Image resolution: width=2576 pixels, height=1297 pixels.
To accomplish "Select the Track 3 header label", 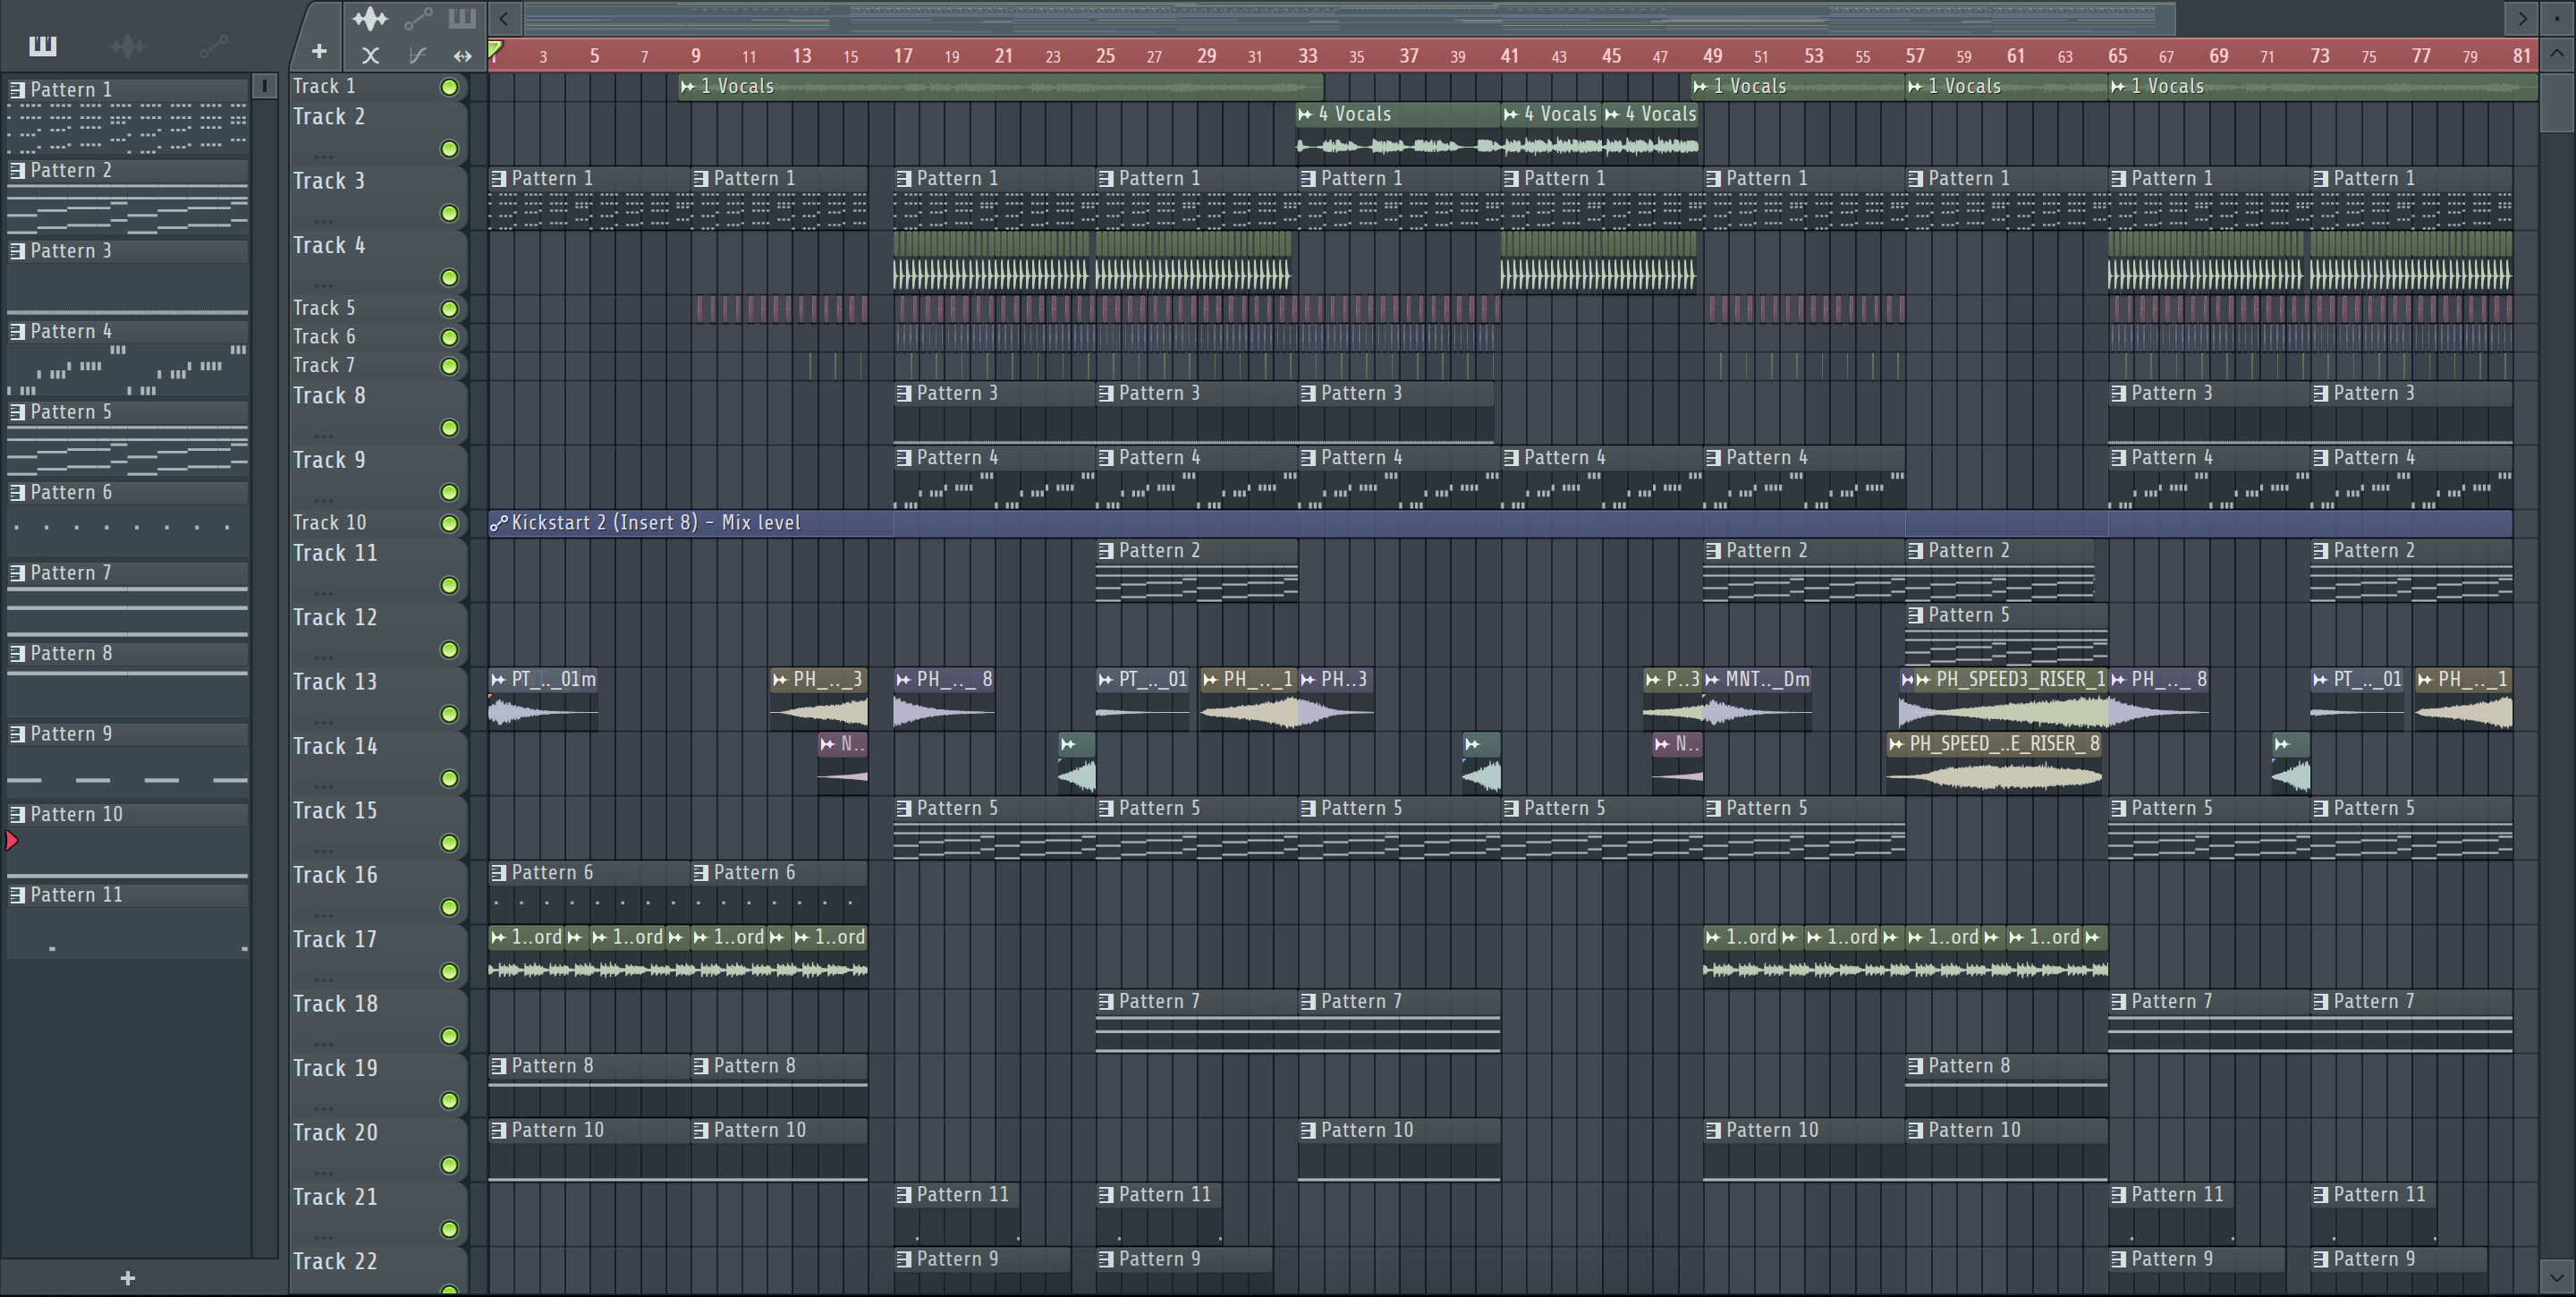I will pyautogui.click(x=329, y=181).
